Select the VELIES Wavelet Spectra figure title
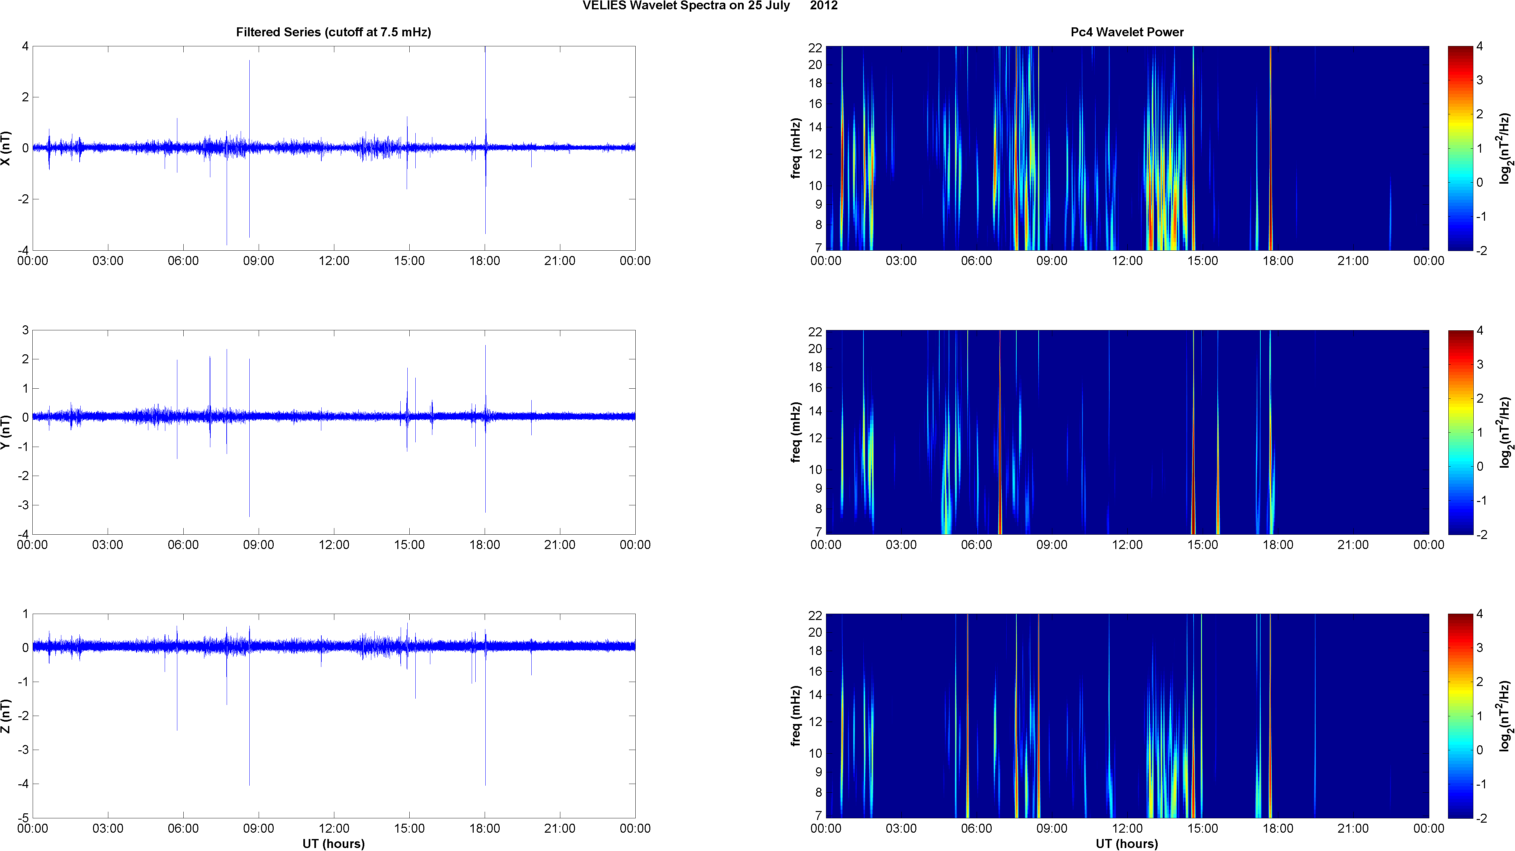This screenshot has height=851, width=1515. 710,6
